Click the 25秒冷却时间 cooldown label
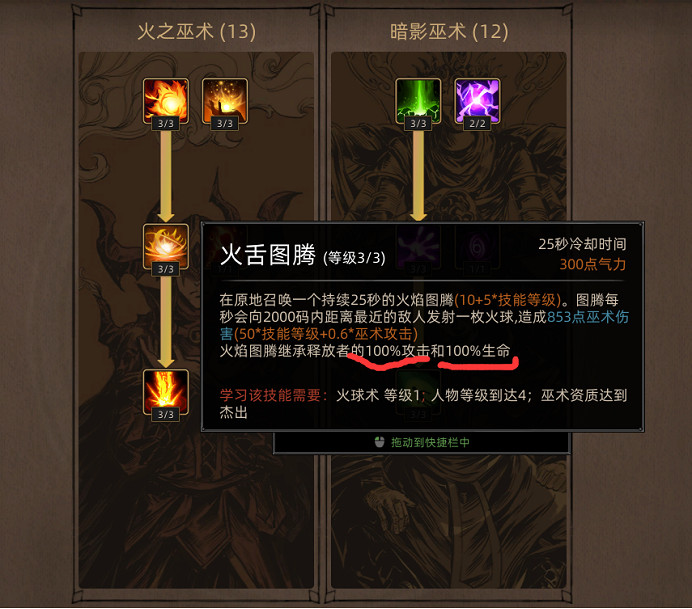The height and width of the screenshot is (609, 692). coord(582,244)
